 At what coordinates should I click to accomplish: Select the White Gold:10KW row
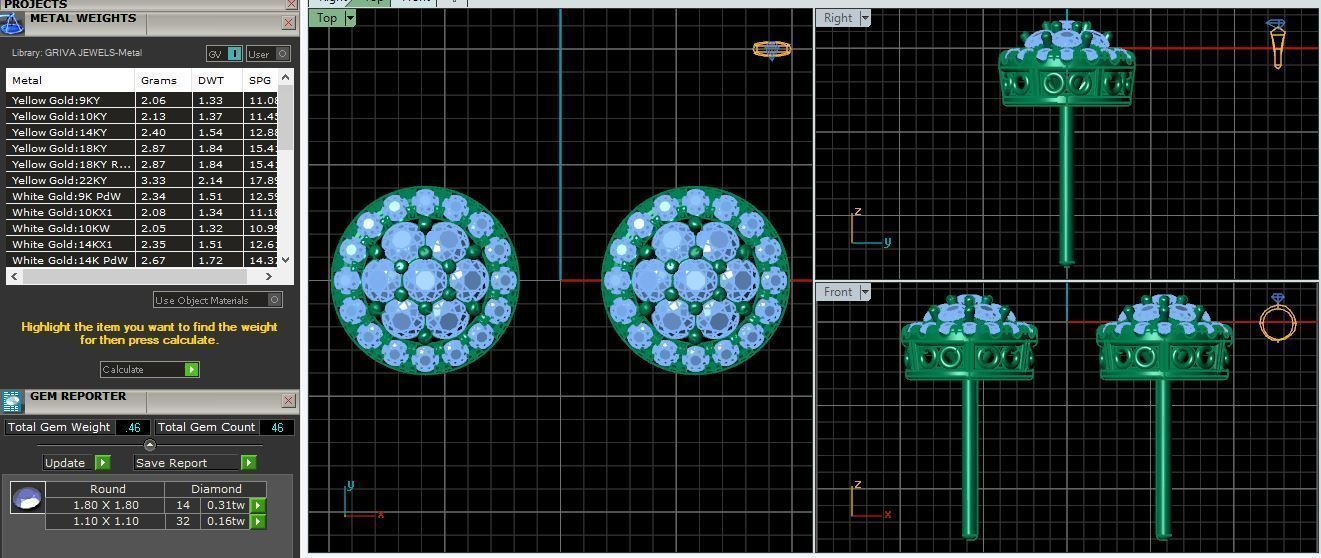click(x=142, y=228)
